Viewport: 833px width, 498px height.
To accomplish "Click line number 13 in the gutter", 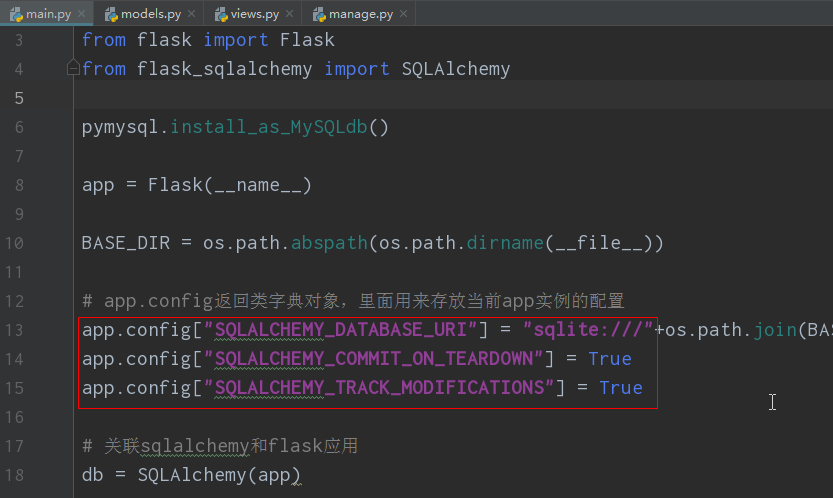I will [x=14, y=330].
